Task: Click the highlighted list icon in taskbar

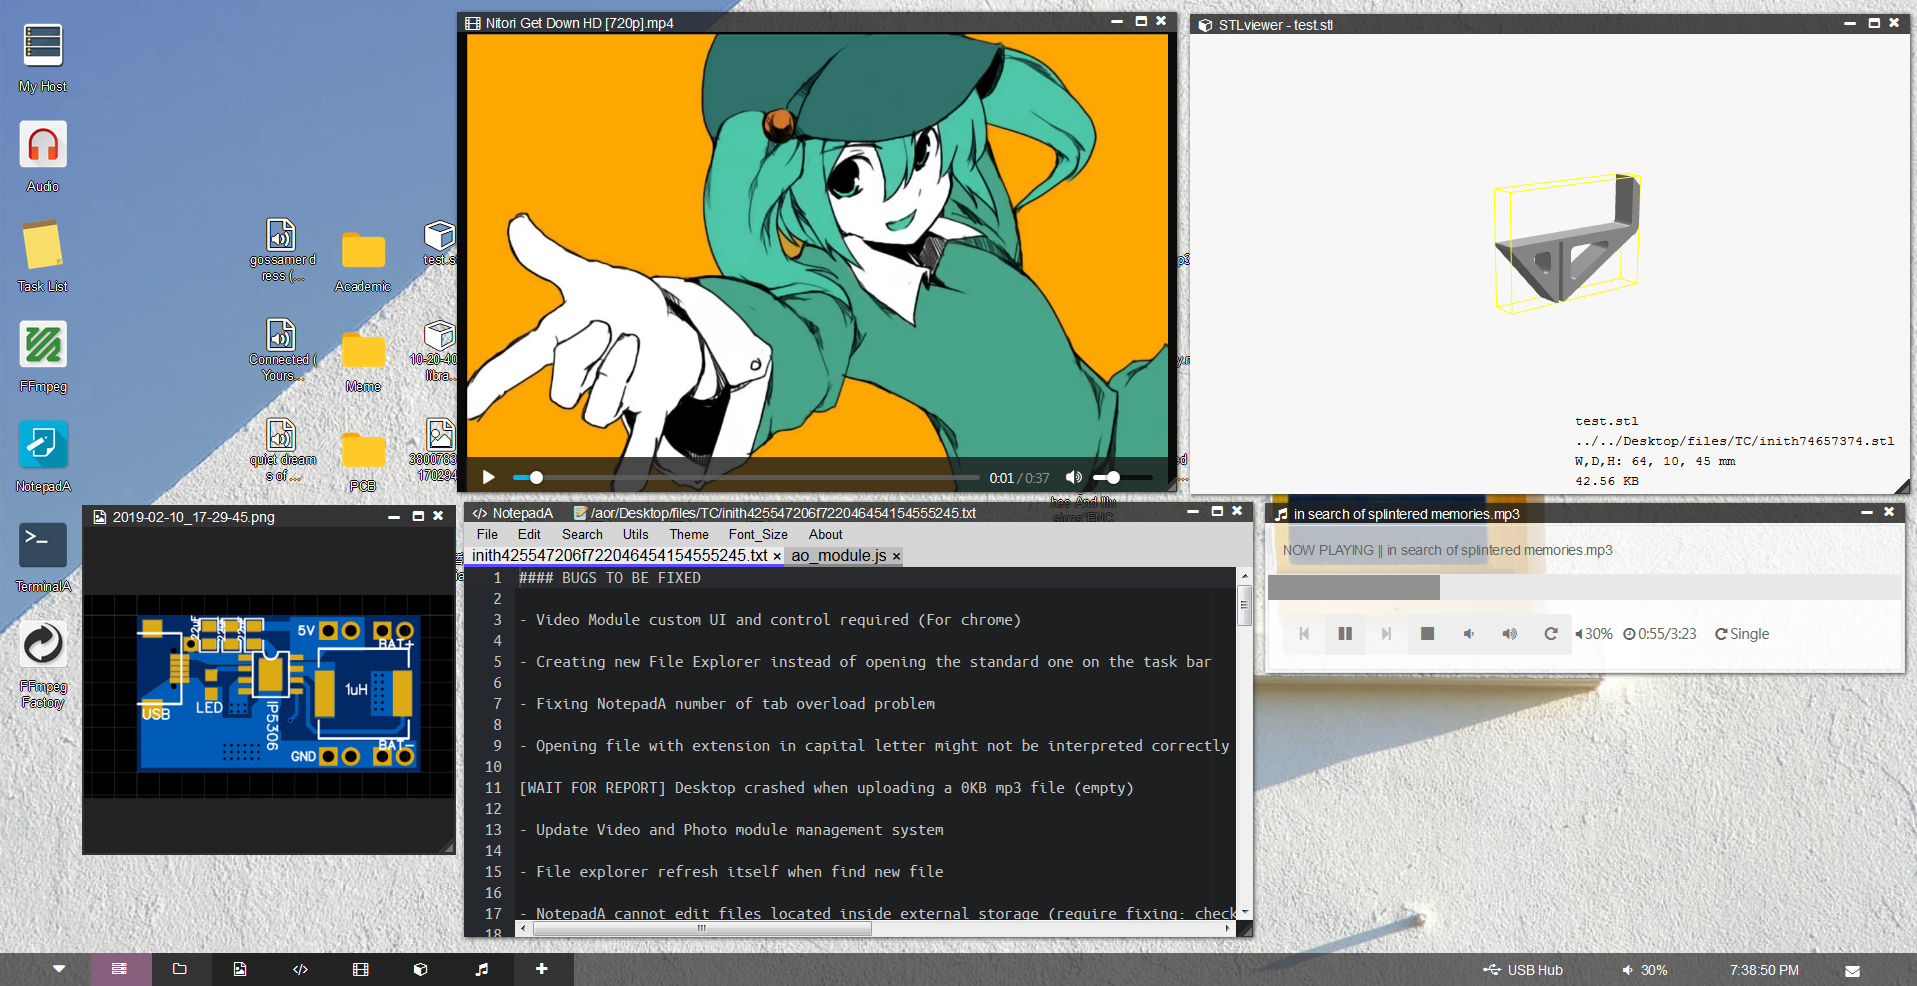Action: click(x=120, y=969)
